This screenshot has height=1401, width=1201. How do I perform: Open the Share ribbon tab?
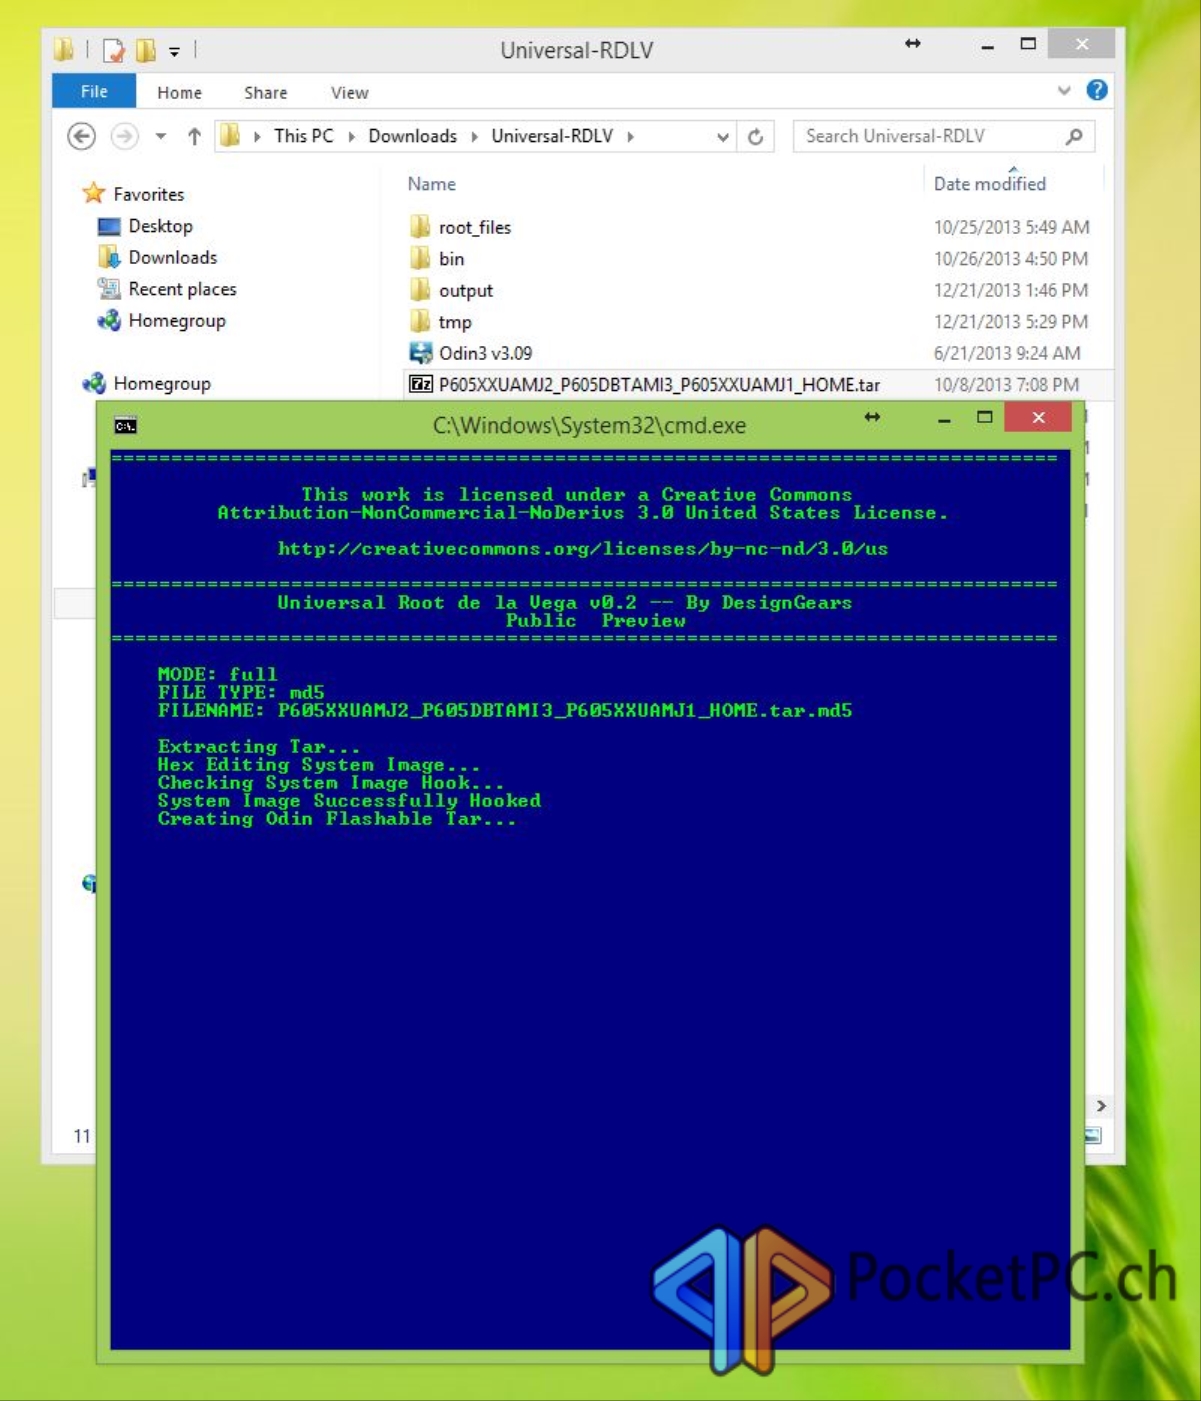[265, 92]
